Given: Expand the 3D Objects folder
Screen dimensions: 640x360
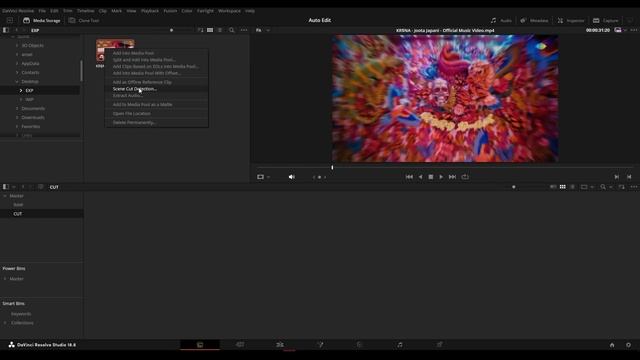Looking at the screenshot, I should coord(17,46).
